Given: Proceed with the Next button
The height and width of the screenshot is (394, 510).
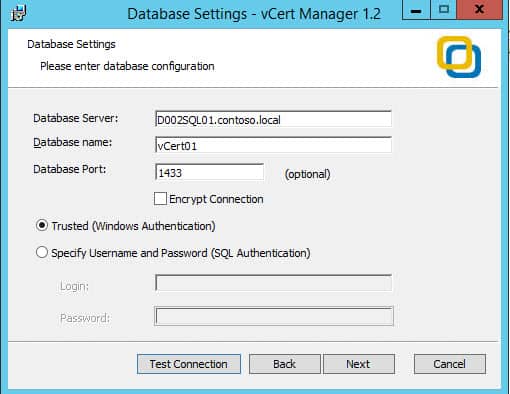Looking at the screenshot, I should tap(359, 364).
